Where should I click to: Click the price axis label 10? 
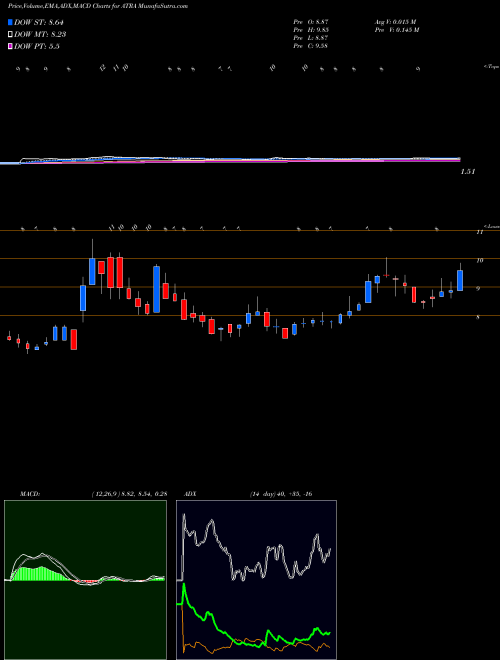pos(479,261)
